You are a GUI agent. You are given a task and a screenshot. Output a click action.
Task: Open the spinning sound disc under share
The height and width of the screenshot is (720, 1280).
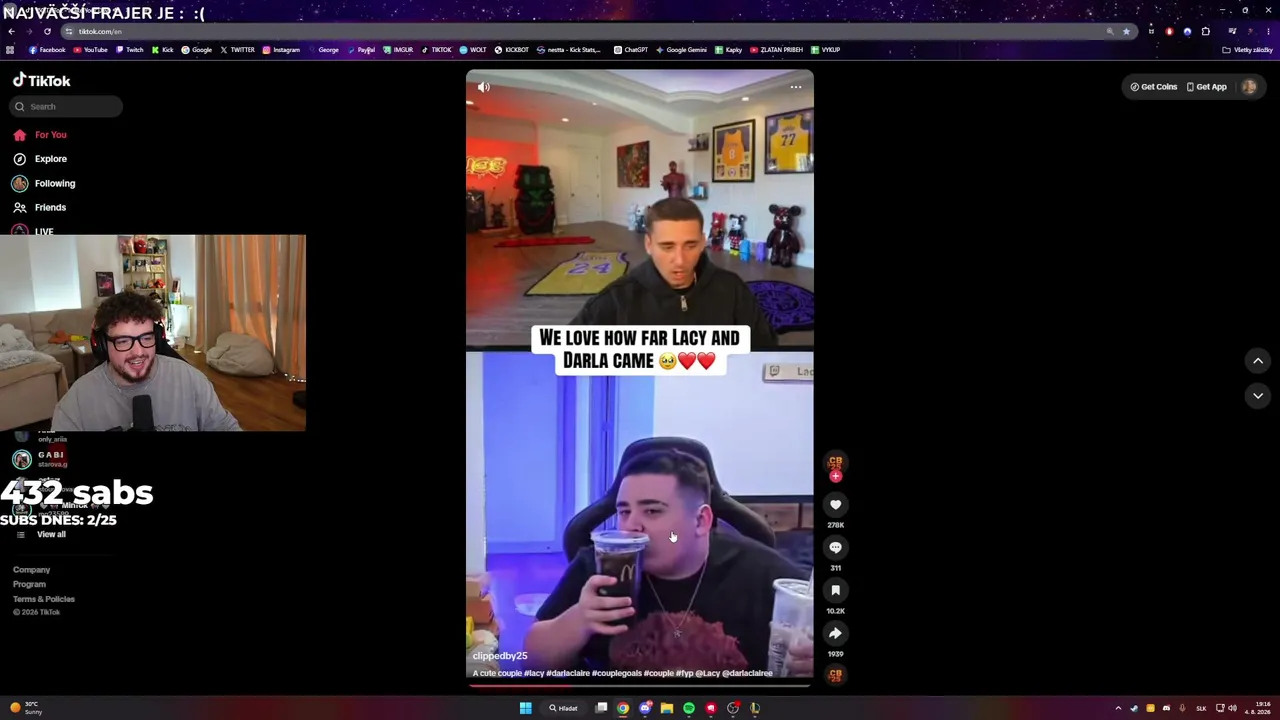835,675
